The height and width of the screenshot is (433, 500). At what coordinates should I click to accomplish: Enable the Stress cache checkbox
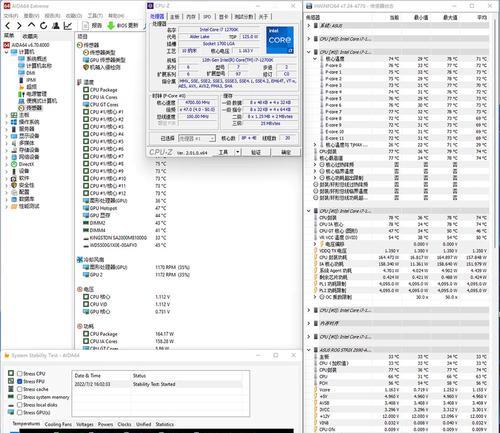20,389
